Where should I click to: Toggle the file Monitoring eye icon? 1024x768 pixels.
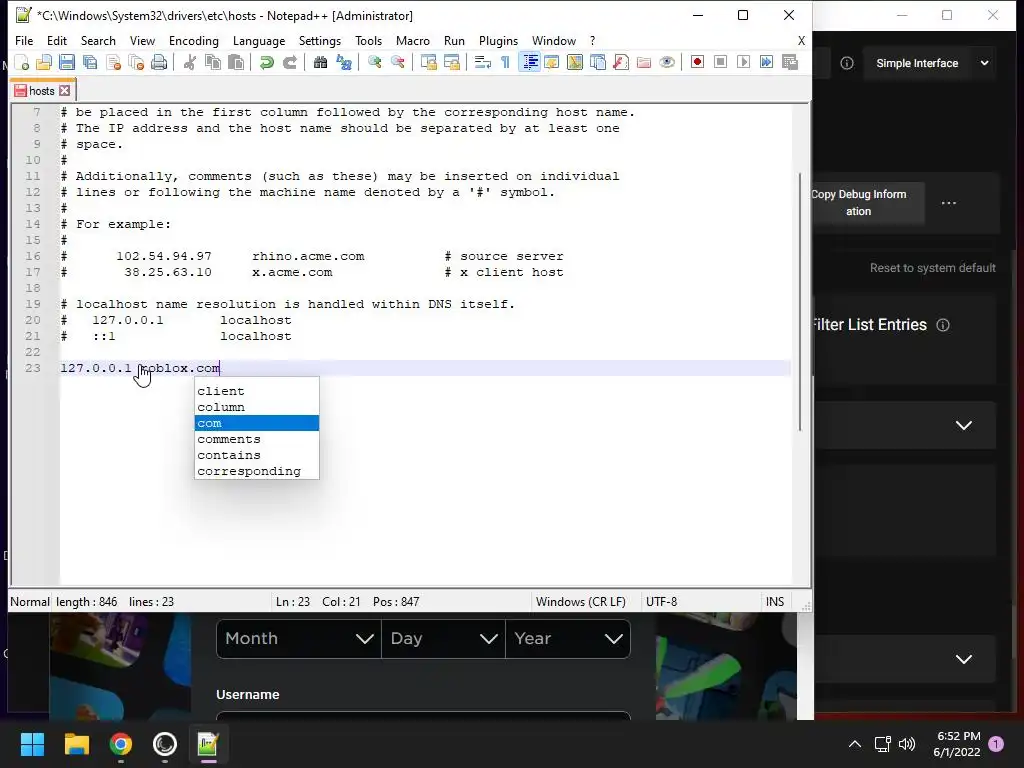pos(667,63)
